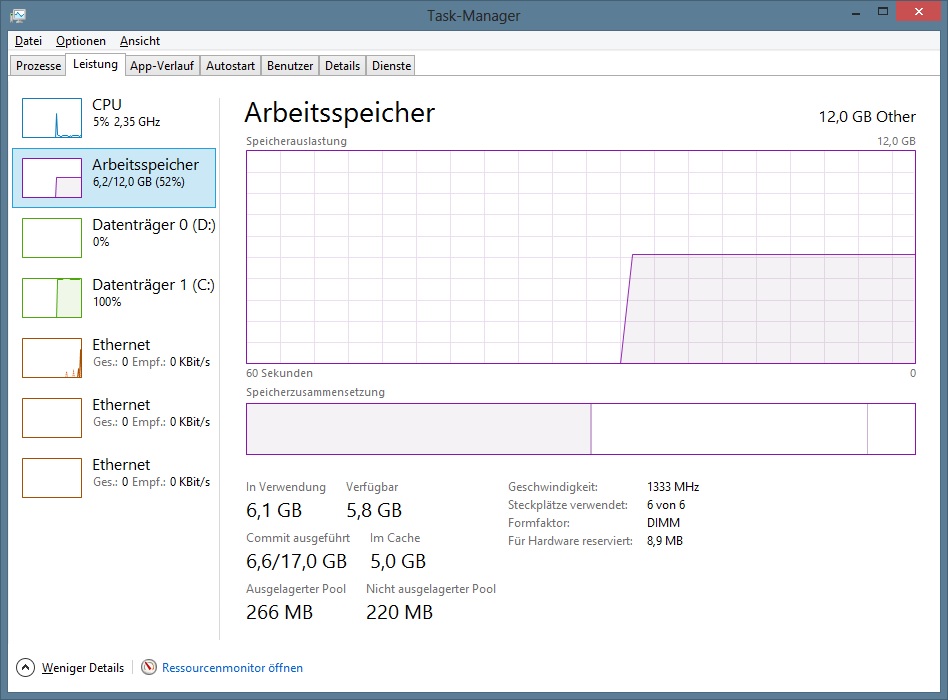
Task: Open the Ansicht menu
Action: 140,41
